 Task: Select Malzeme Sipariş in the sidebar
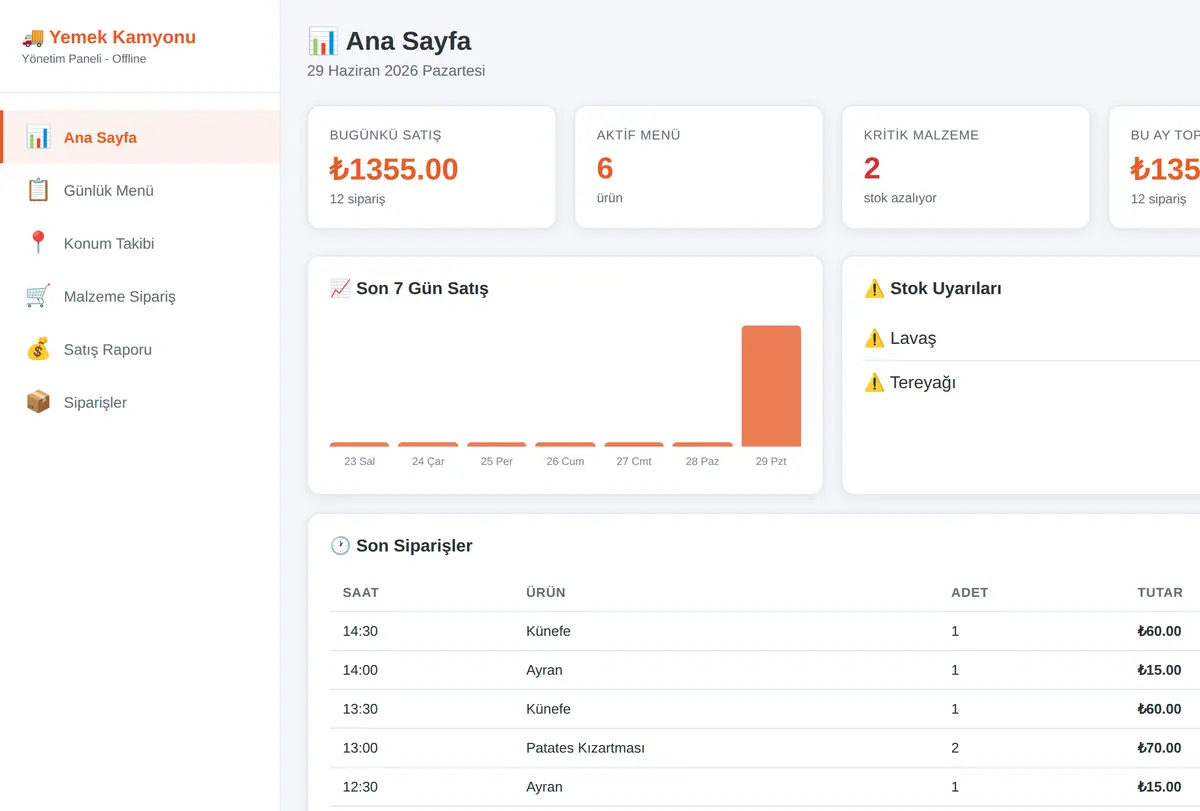pos(140,296)
